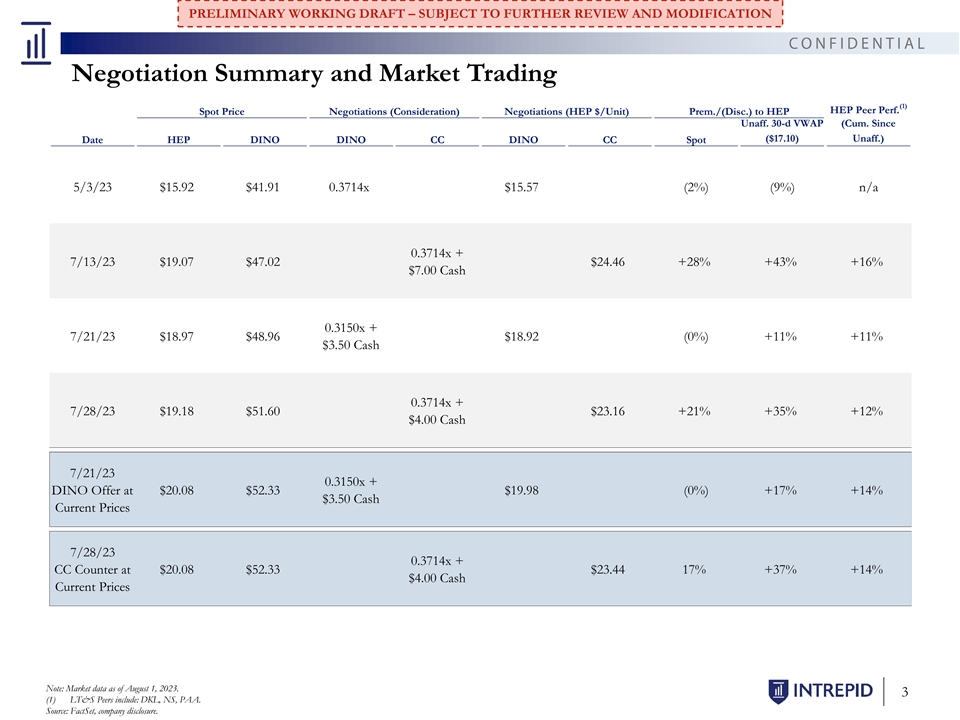Click the '$23.16' CC $/Unit value
Viewport: 960px width, 720px height.
tap(608, 411)
